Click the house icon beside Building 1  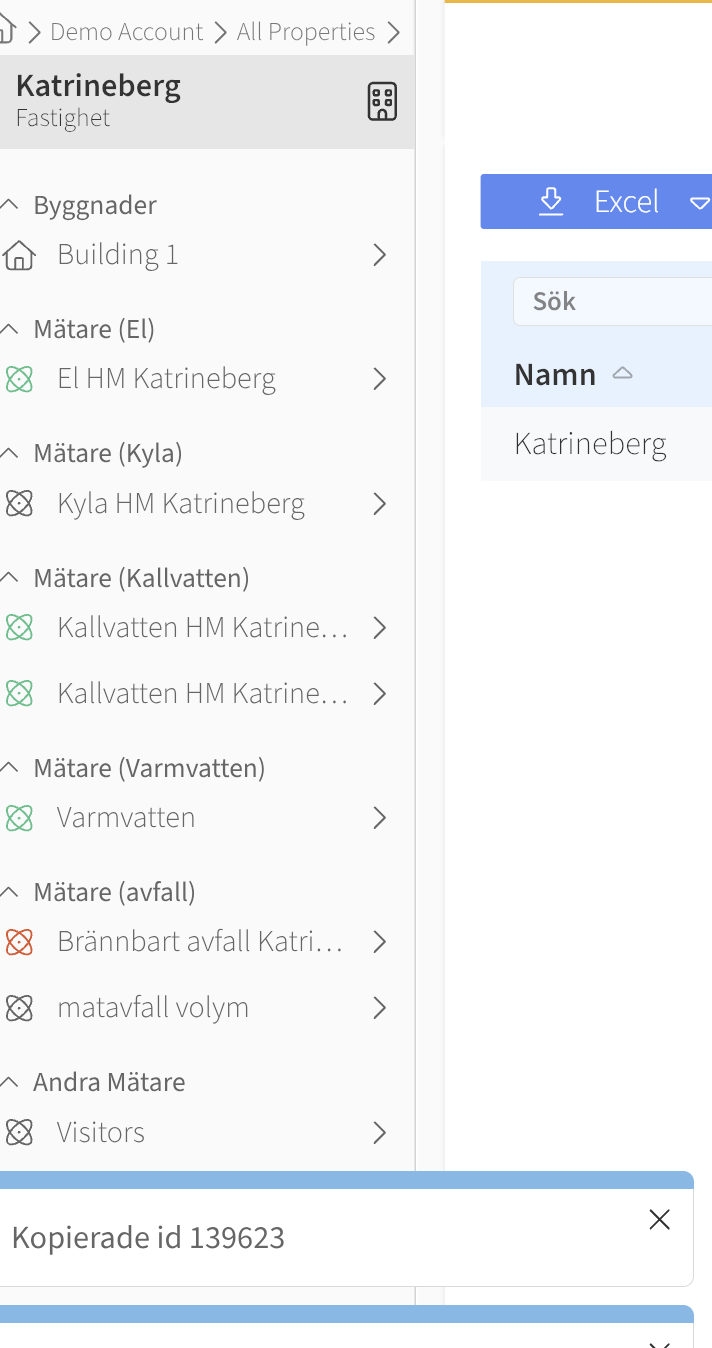click(19, 255)
